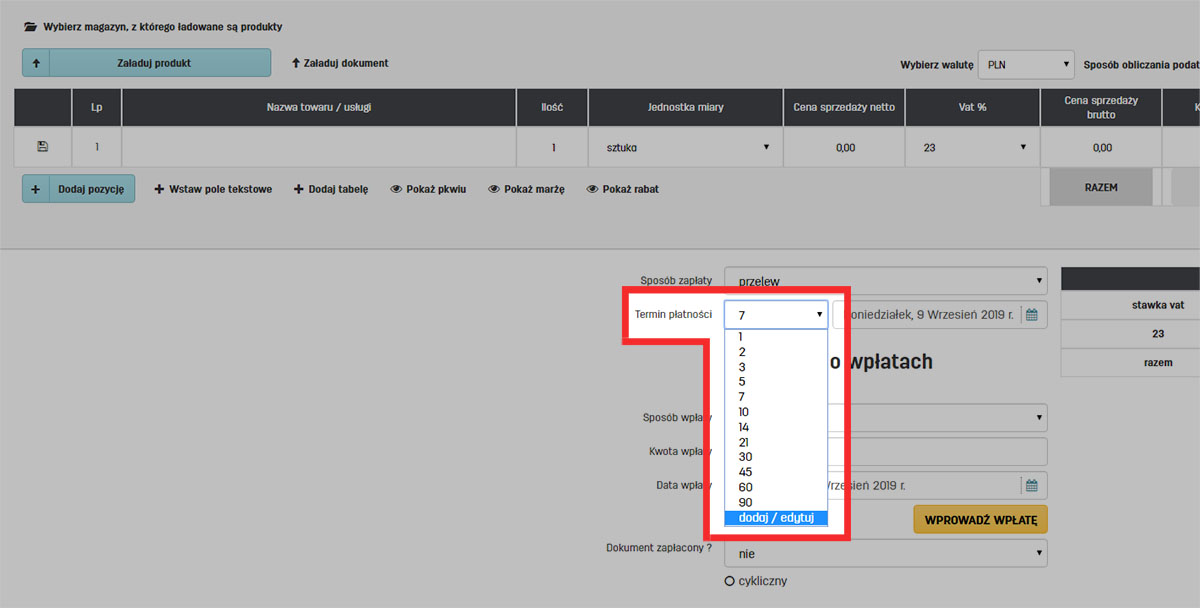Toggle Pokaż rabat visibility
The height and width of the screenshot is (608, 1200).
[x=622, y=189]
